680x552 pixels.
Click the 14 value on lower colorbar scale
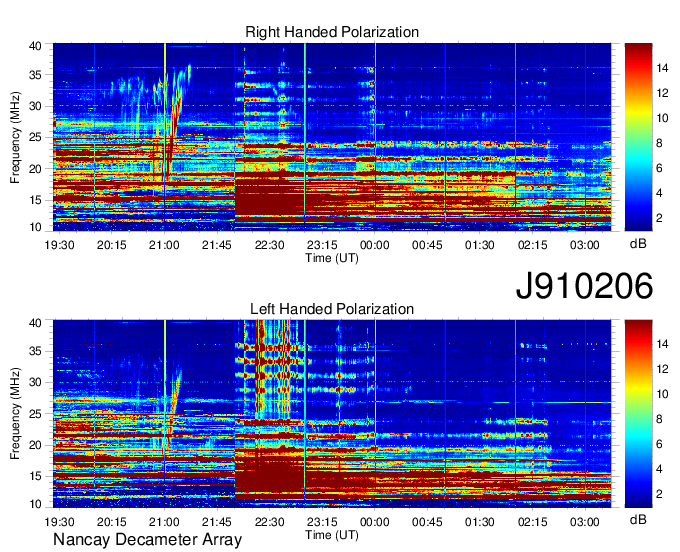pyautogui.click(x=662, y=344)
